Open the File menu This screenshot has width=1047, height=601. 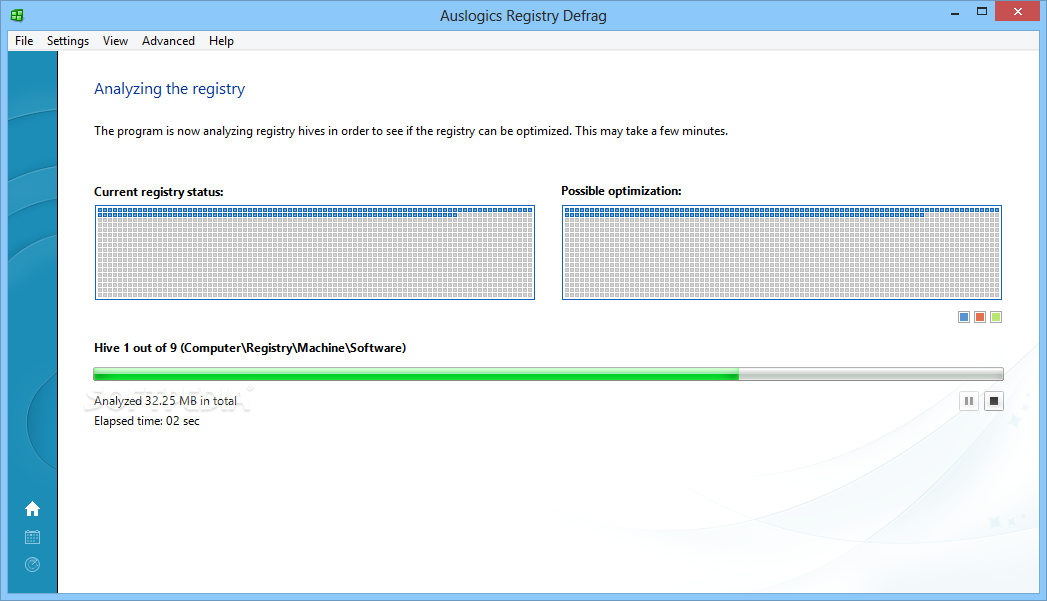point(24,41)
